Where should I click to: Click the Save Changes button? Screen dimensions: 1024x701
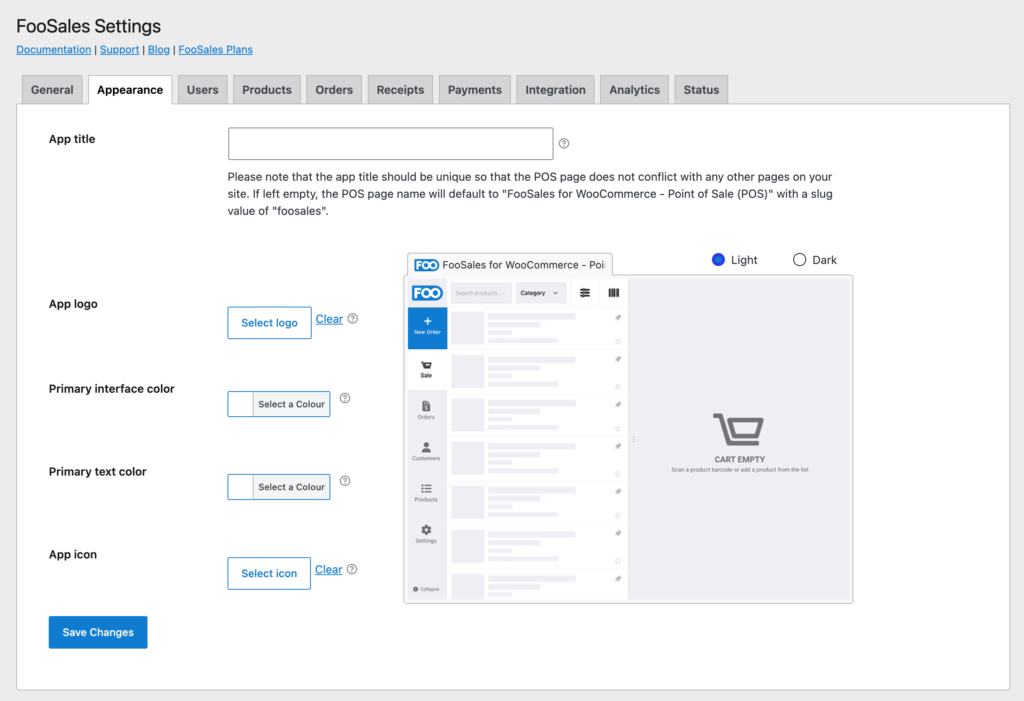[x=98, y=632]
